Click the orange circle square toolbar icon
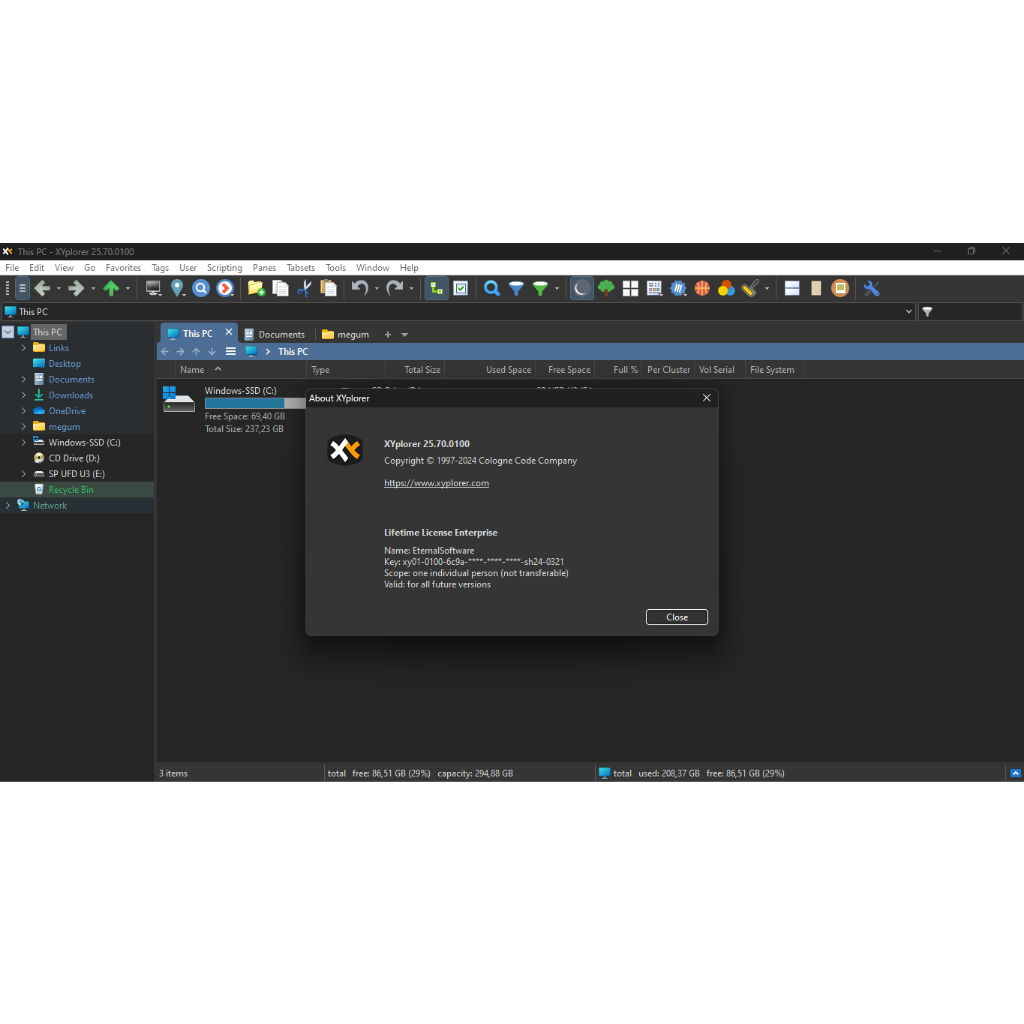 (x=840, y=289)
